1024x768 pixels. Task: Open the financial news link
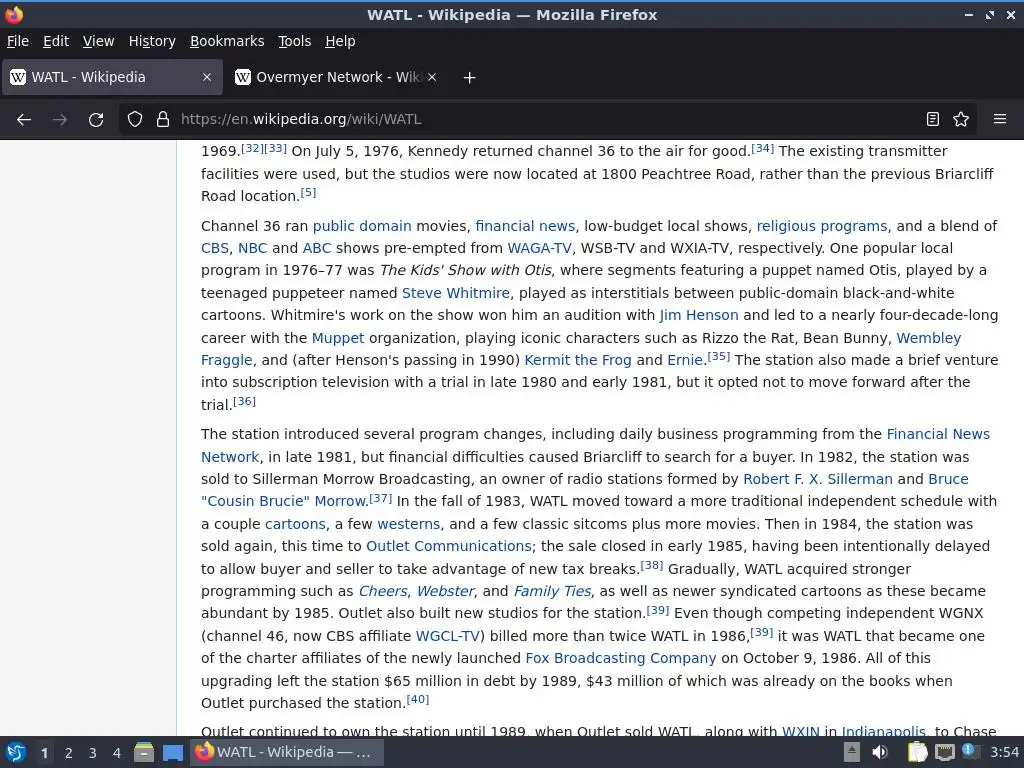pos(525,226)
